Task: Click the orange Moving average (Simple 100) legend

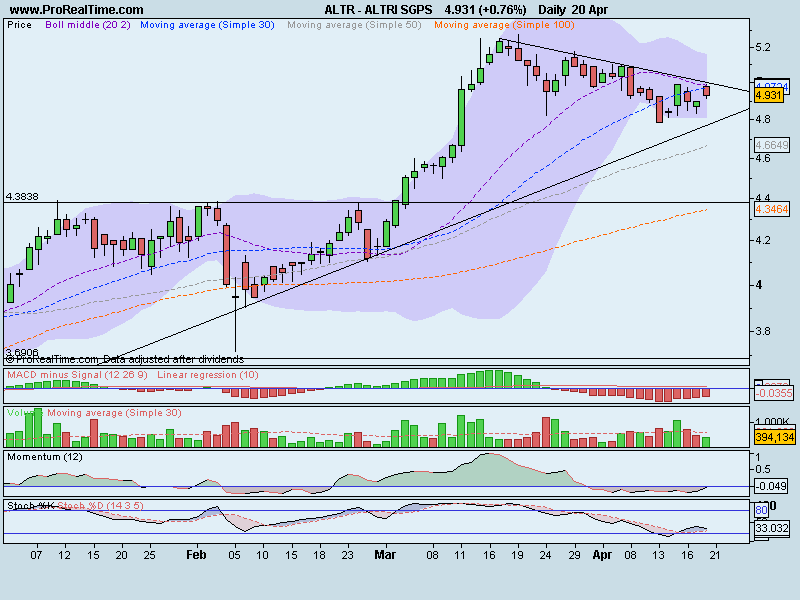Action: tap(504, 24)
